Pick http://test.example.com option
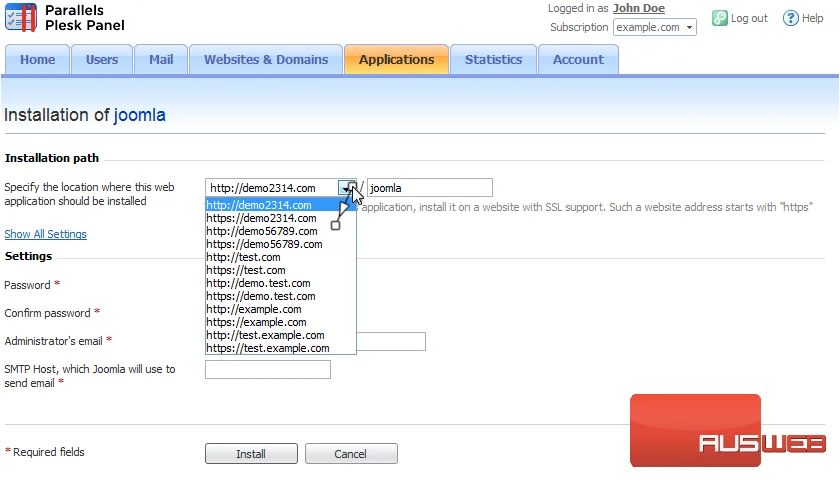This screenshot has height=480, width=840. pos(281,335)
